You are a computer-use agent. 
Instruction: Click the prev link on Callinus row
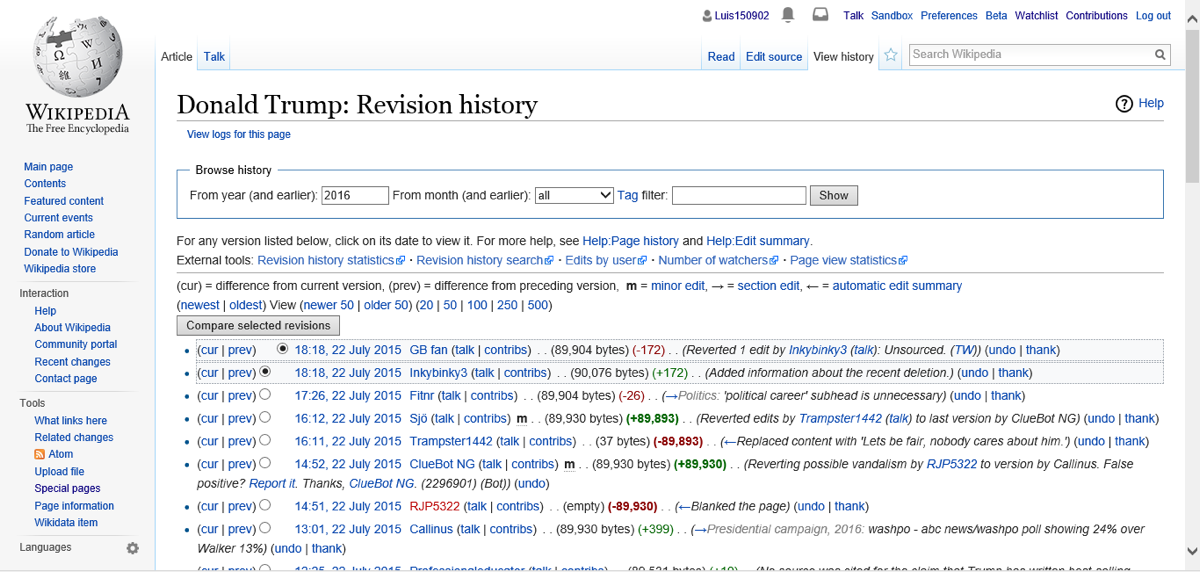click(x=241, y=529)
